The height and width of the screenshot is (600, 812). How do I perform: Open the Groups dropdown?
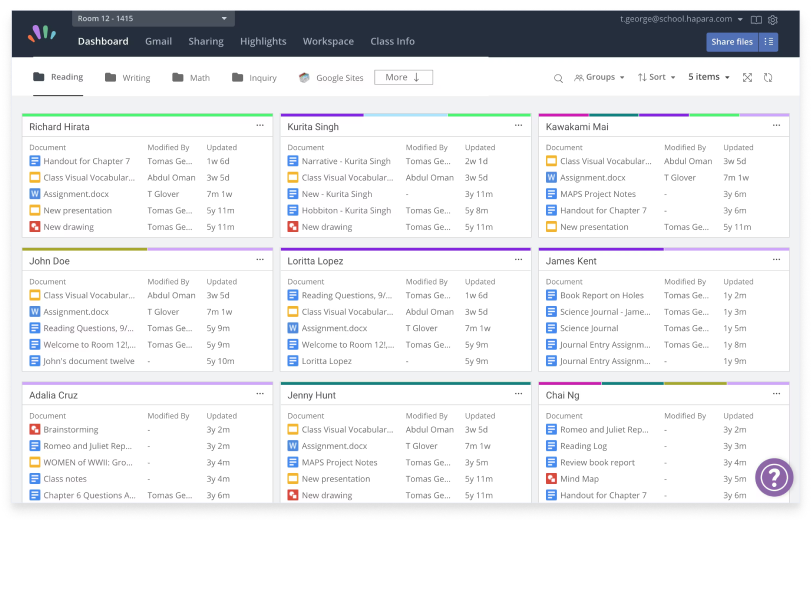point(599,77)
